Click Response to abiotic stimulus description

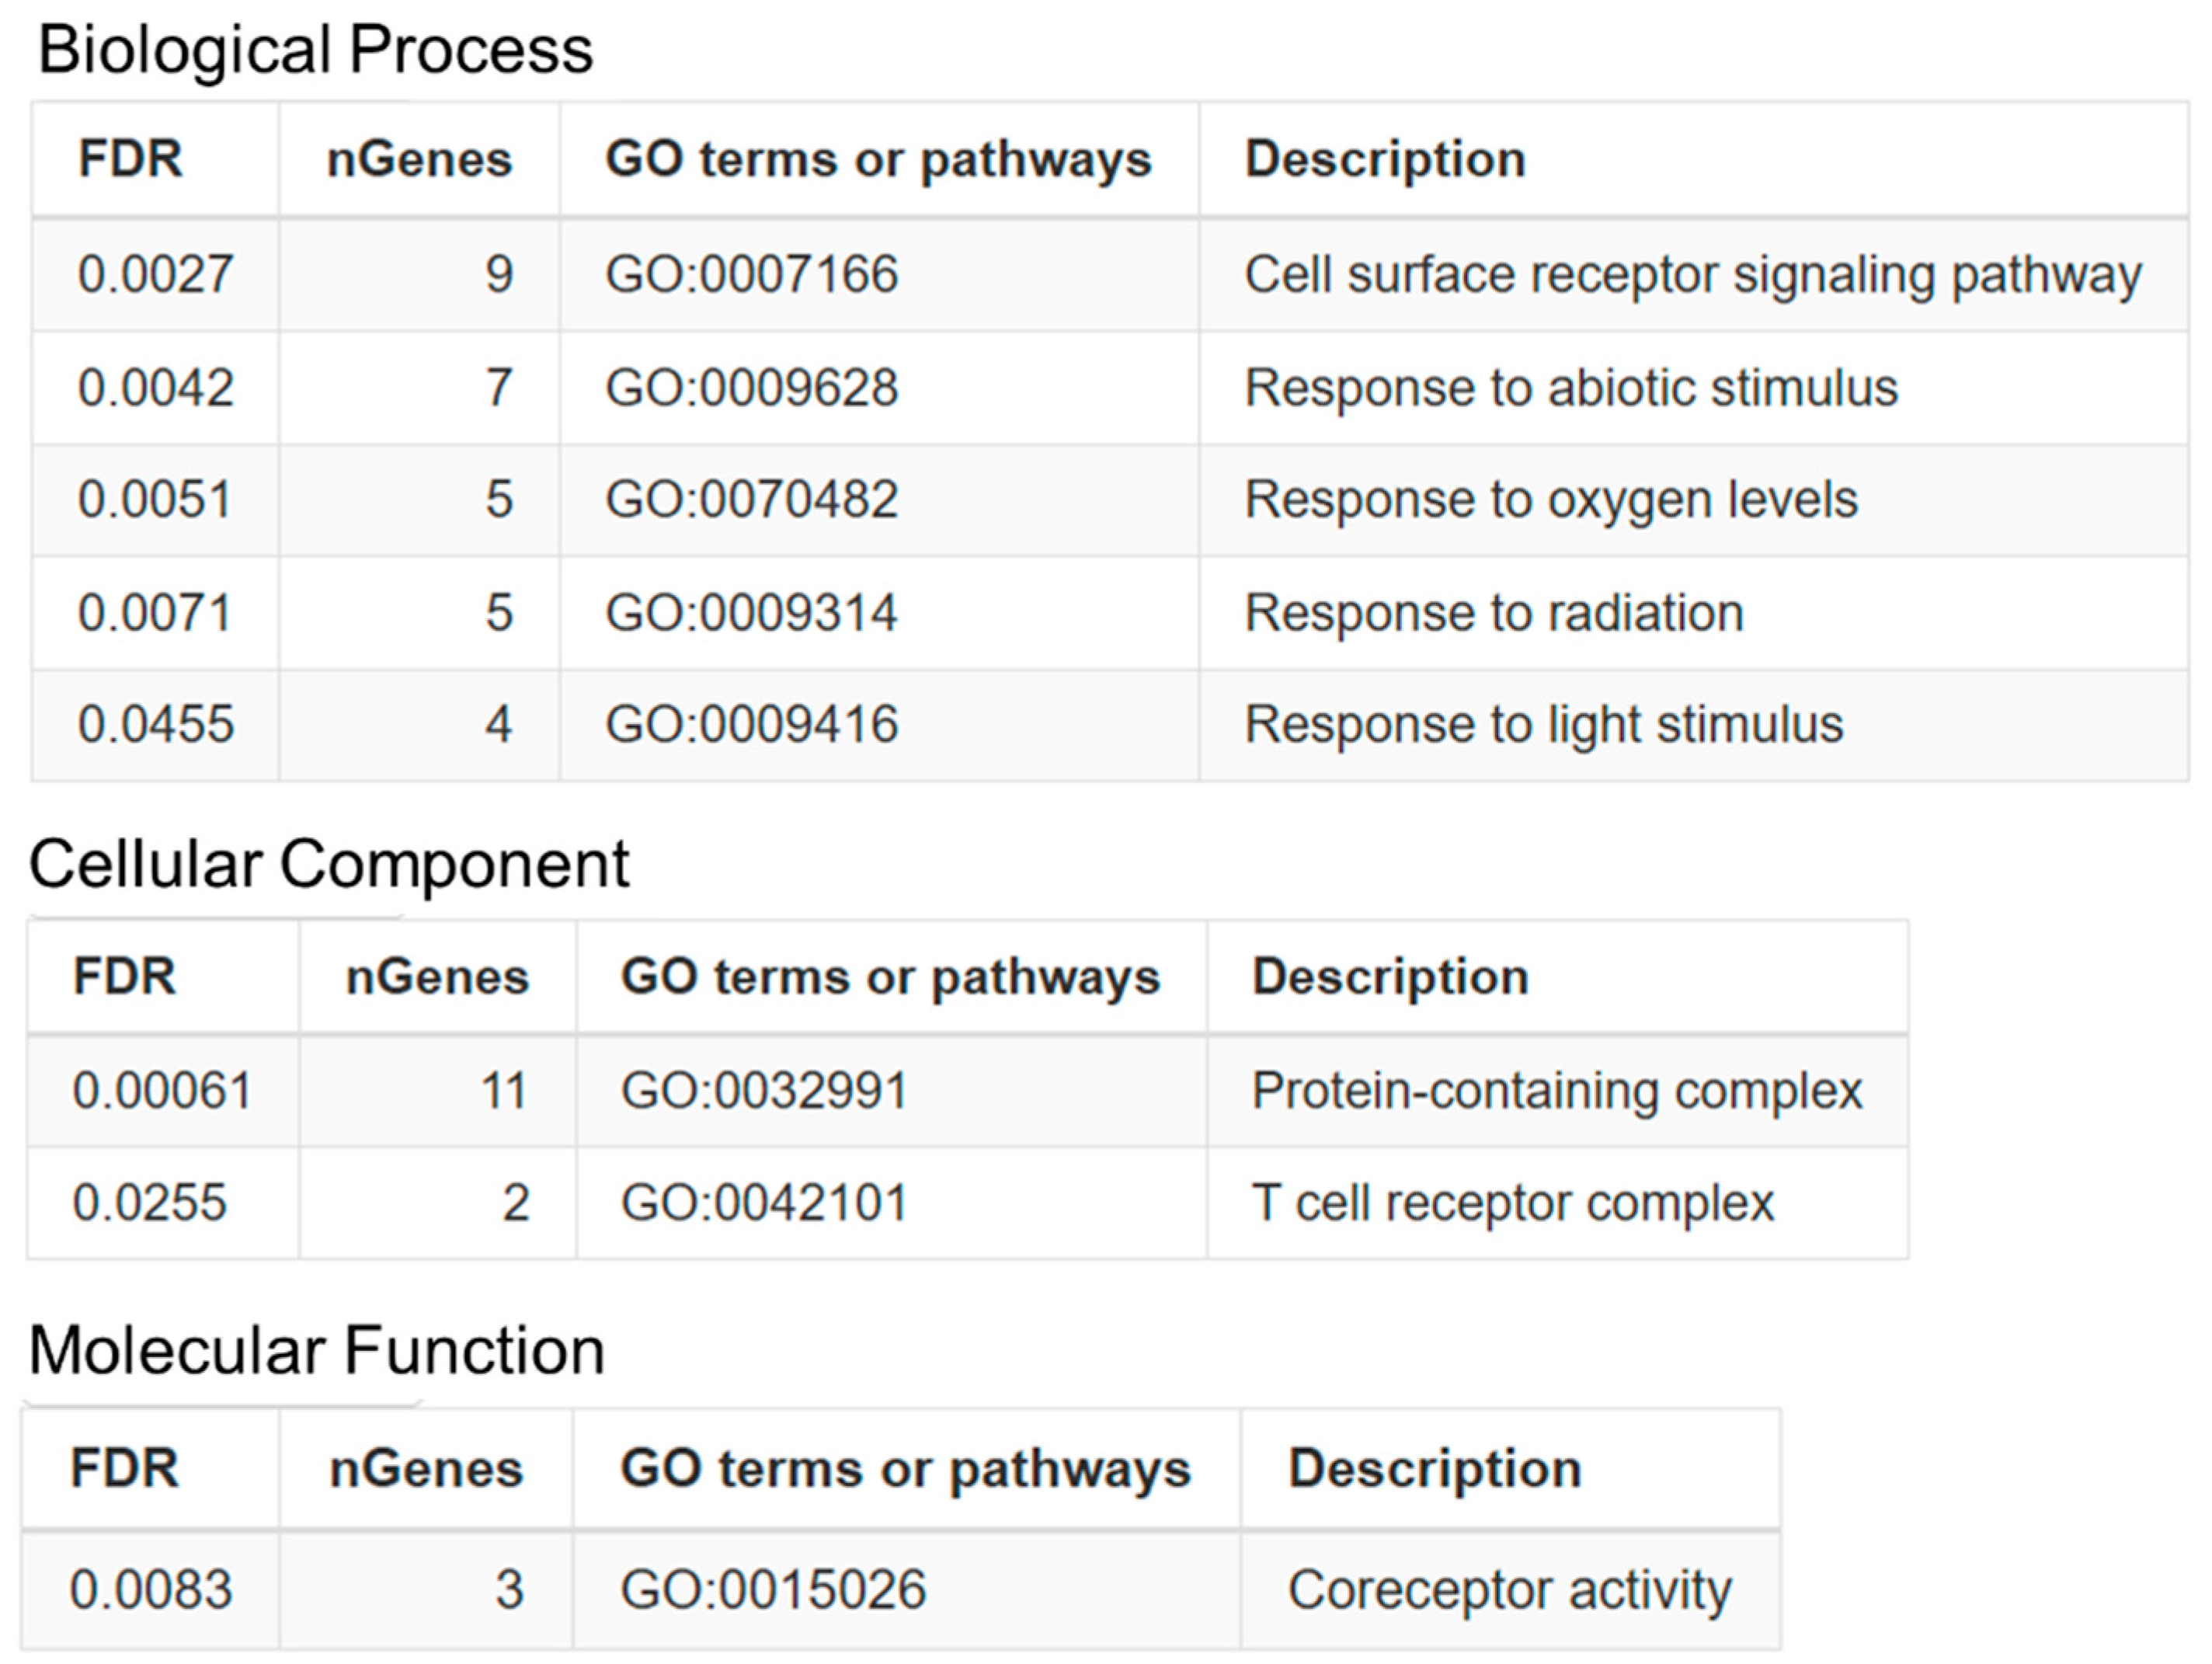coord(1571,387)
